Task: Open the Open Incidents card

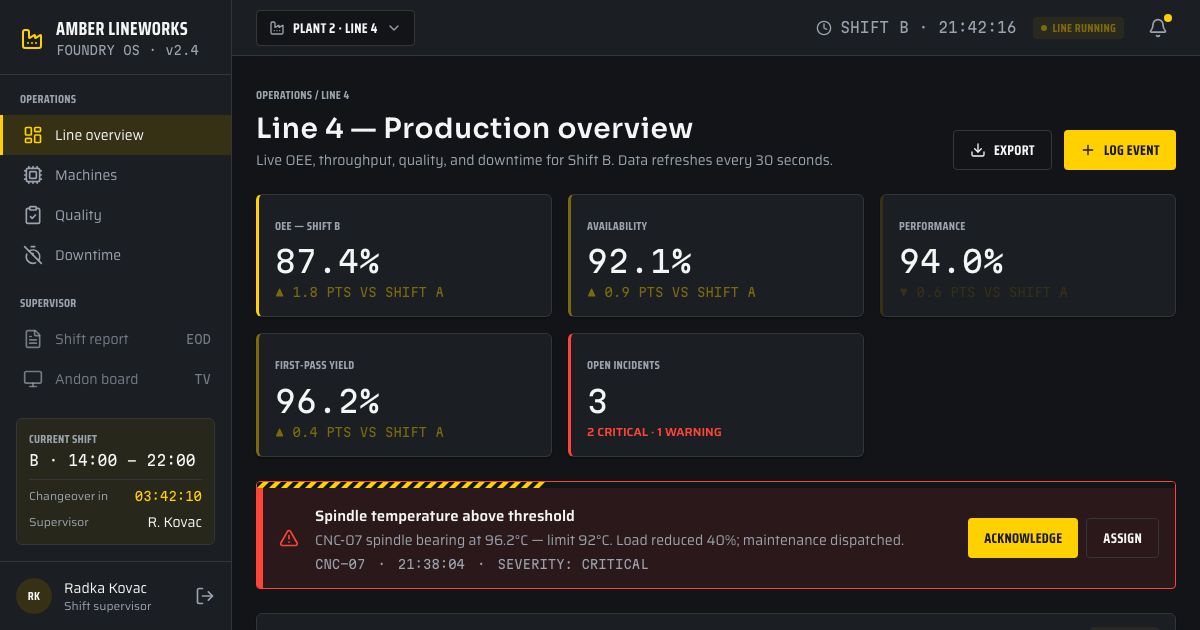Action: (x=716, y=395)
